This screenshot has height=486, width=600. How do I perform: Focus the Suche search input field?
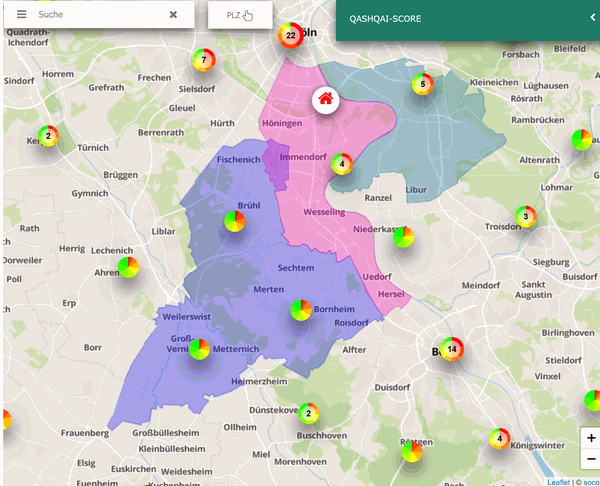(99, 15)
